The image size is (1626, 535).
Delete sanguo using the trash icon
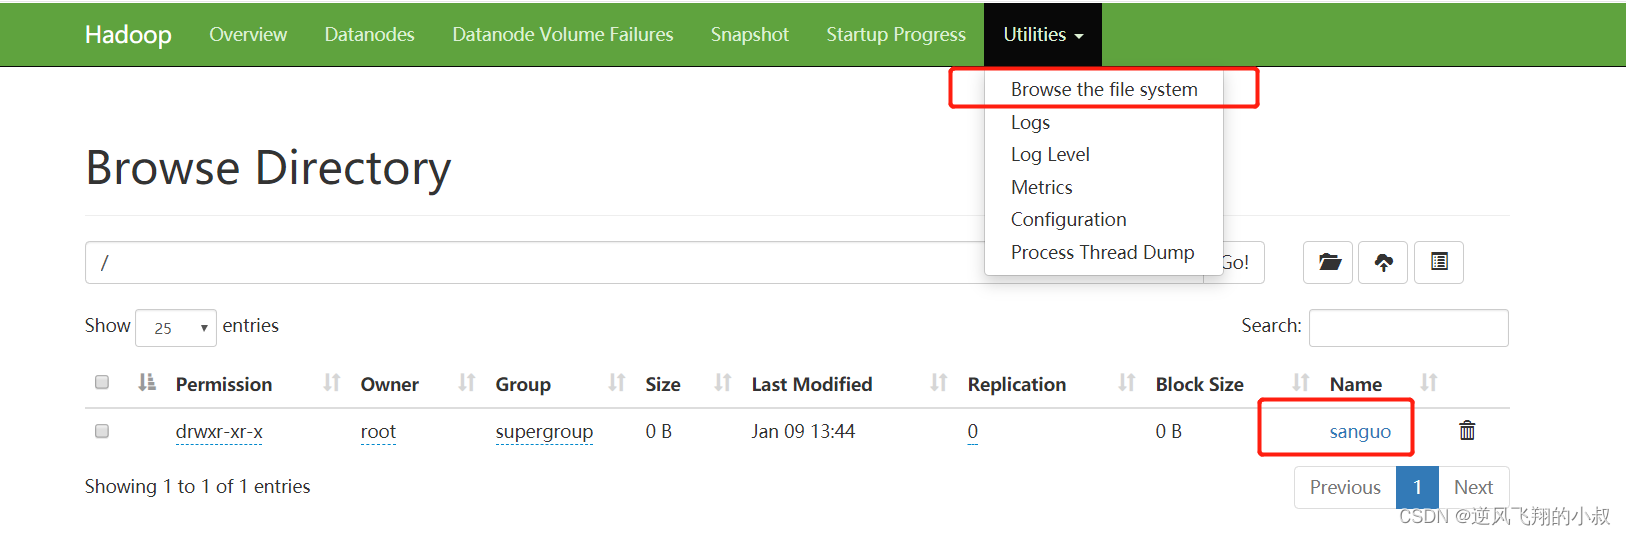(x=1467, y=430)
